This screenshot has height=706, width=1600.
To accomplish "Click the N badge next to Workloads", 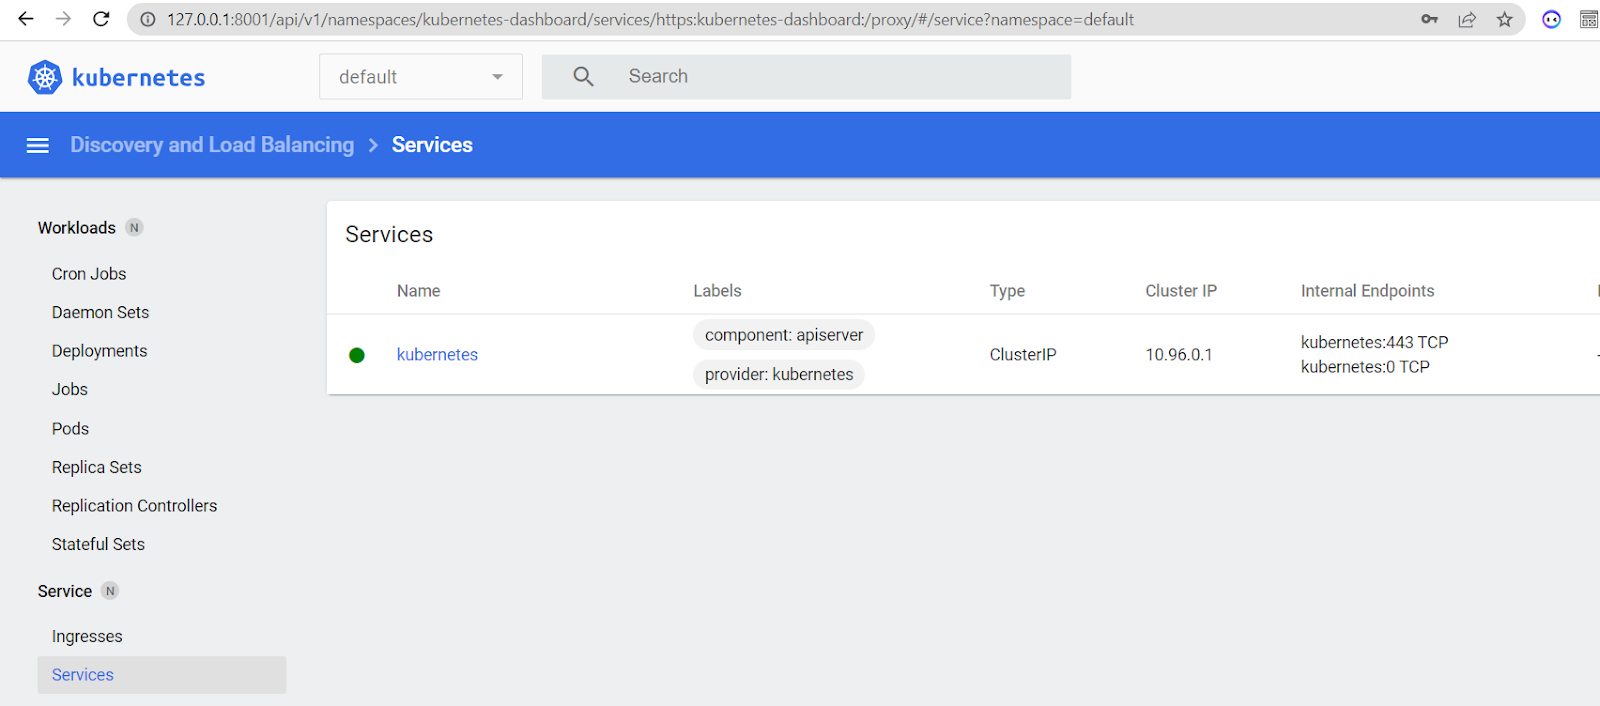I will pyautogui.click(x=134, y=228).
